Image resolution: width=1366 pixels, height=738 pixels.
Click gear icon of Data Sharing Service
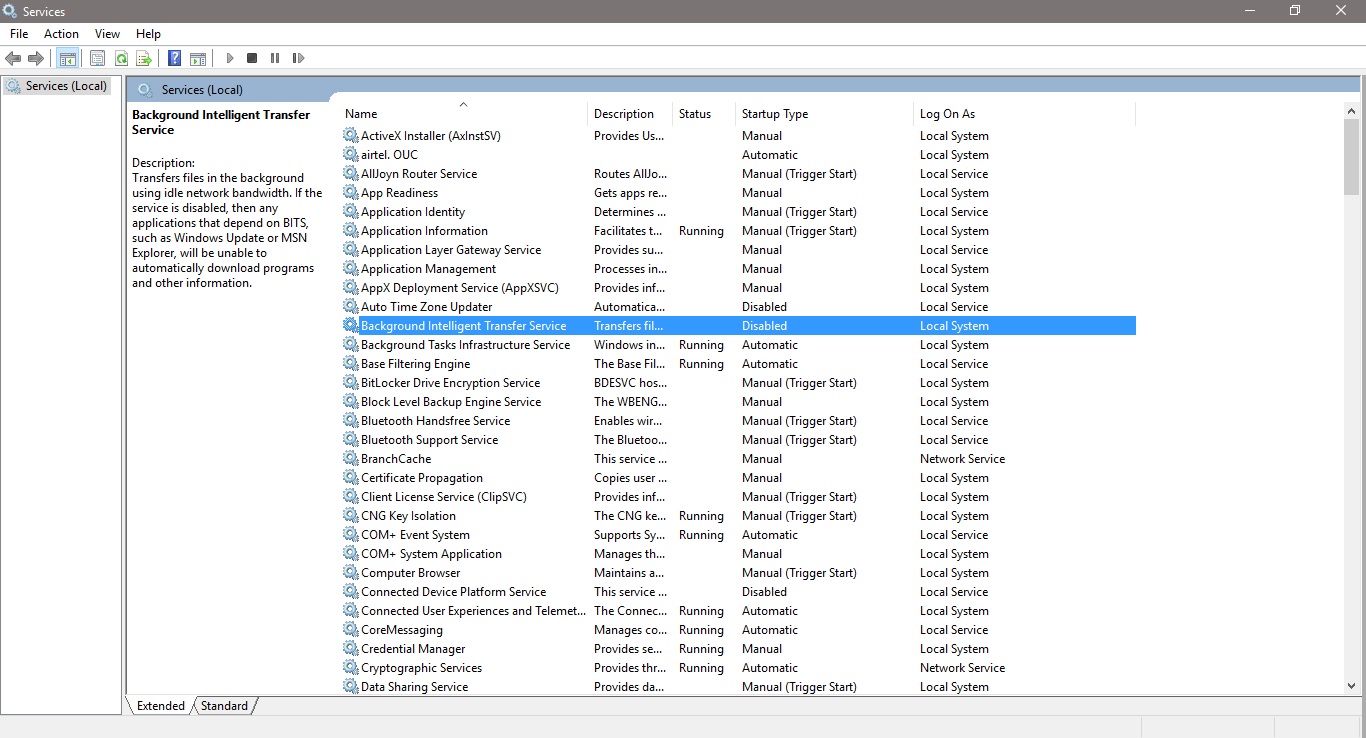tap(350, 686)
